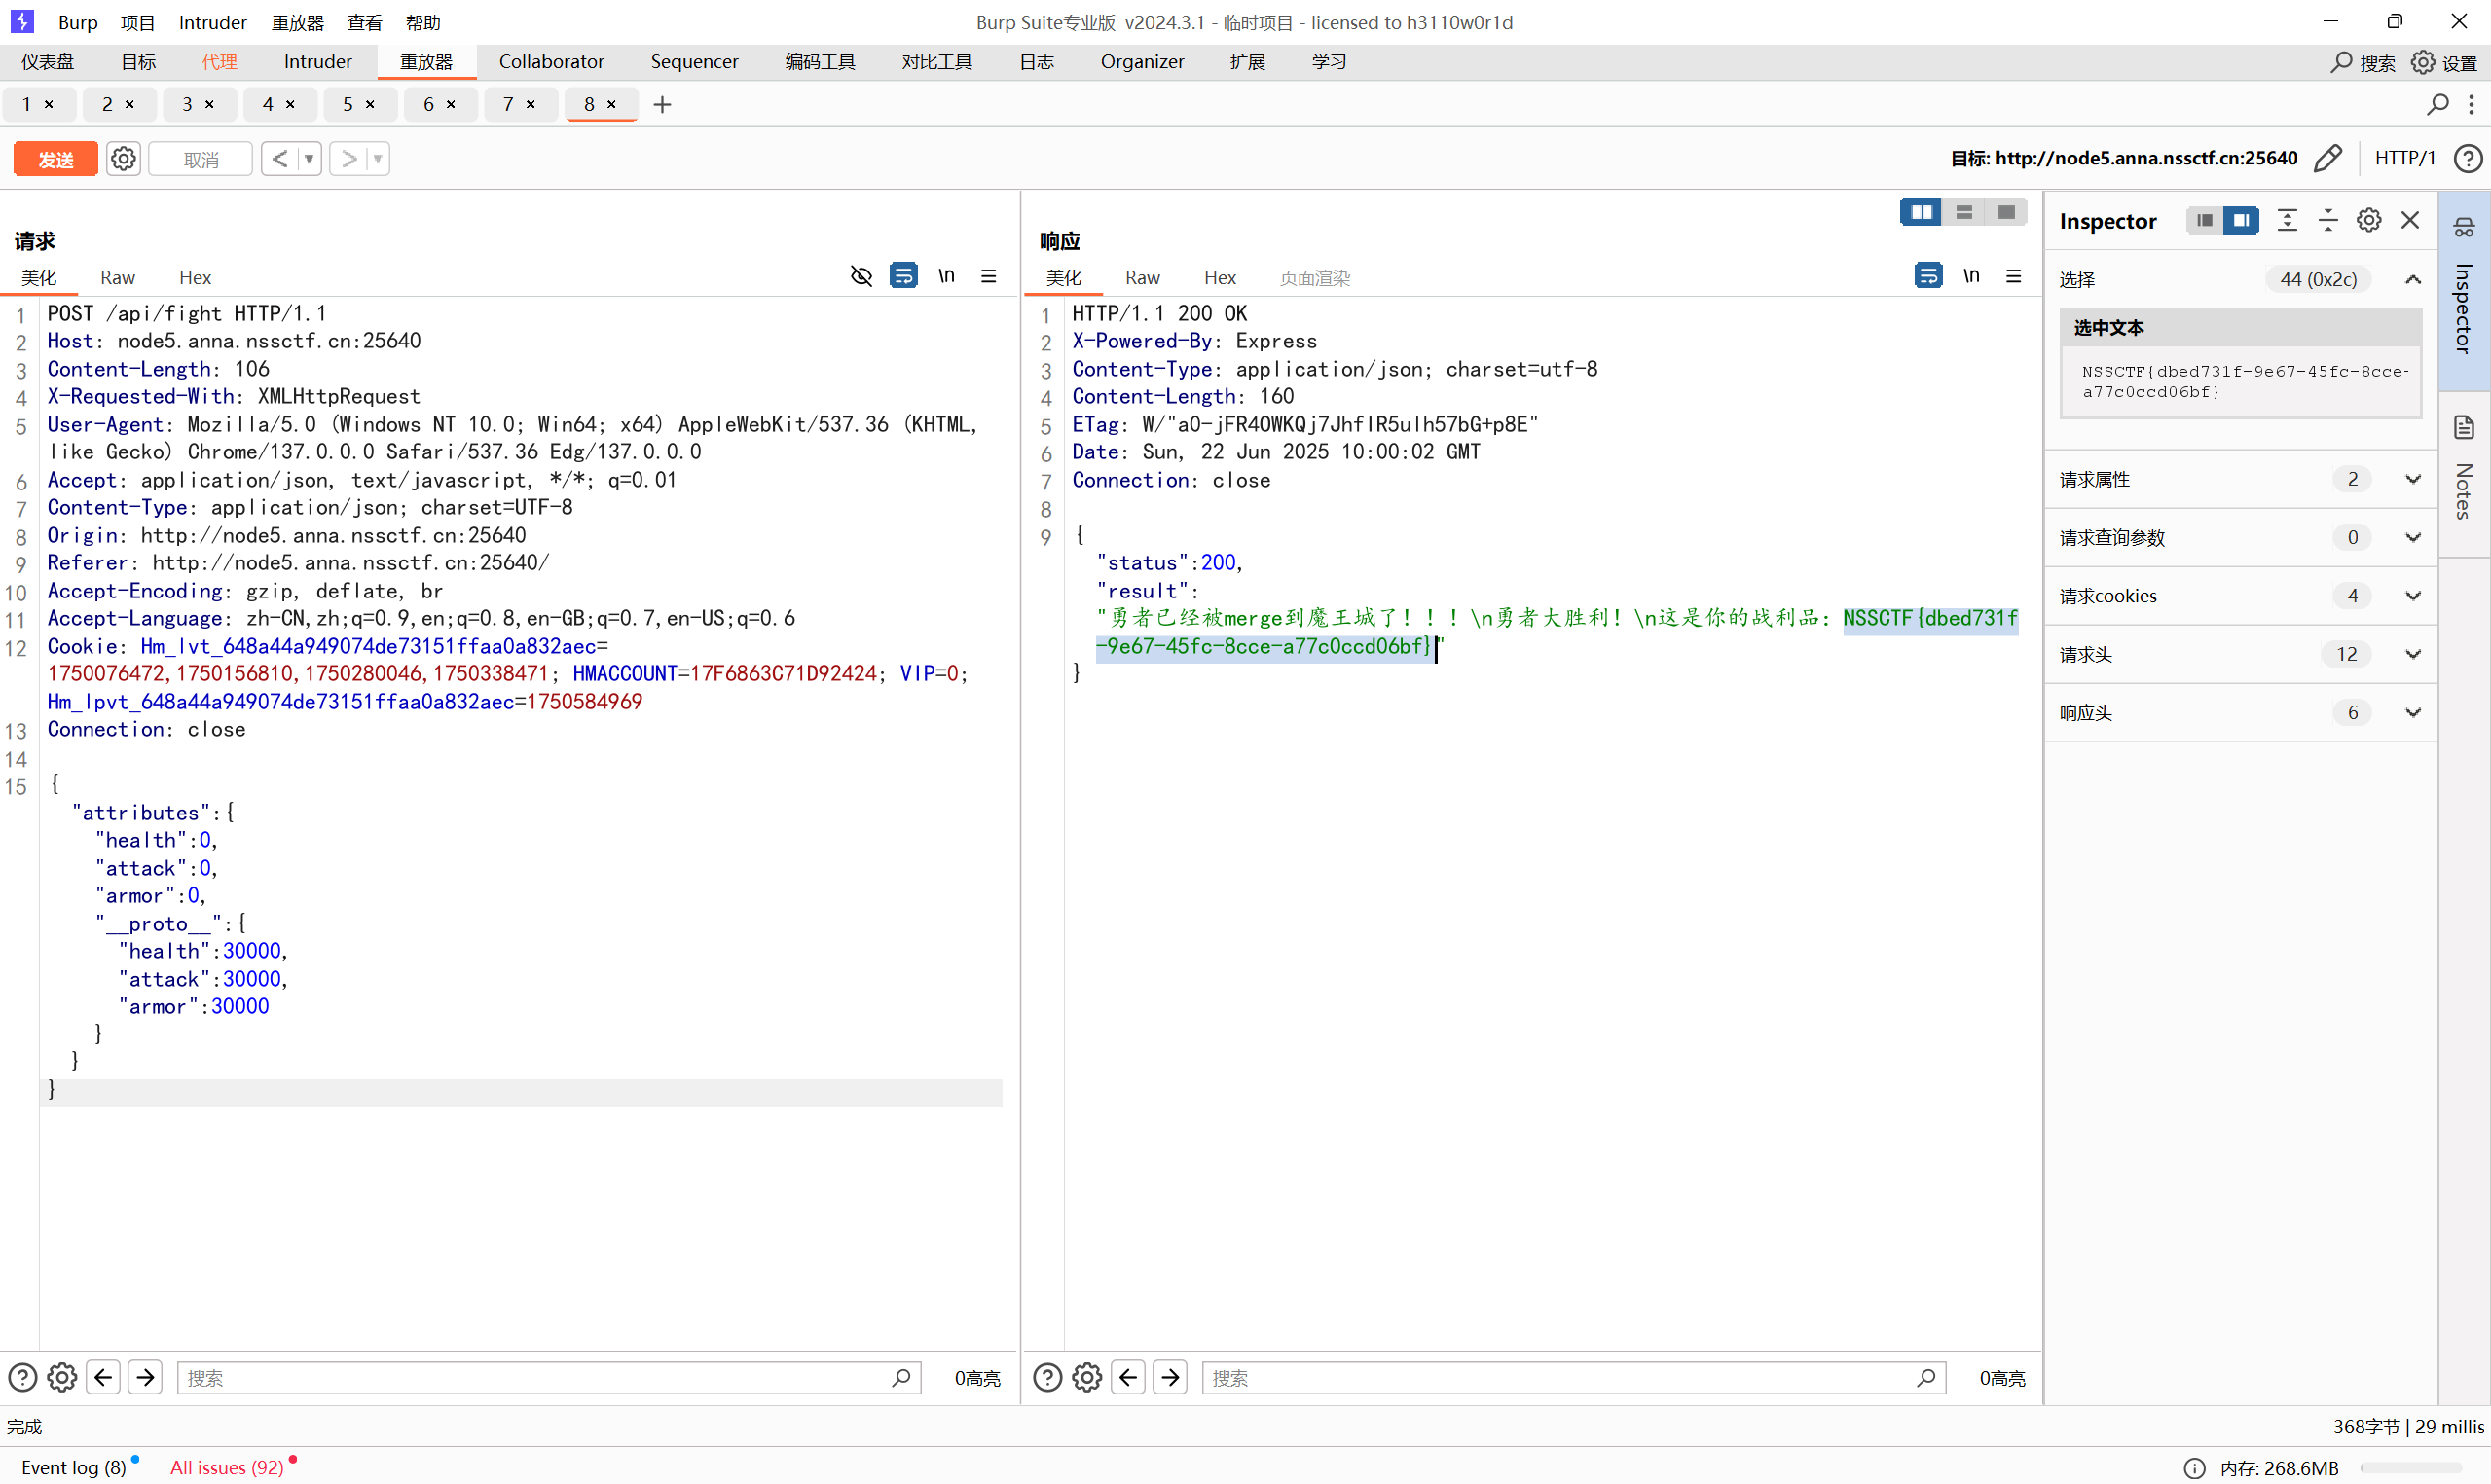This screenshot has height=1484, width=2491.
Task: Add a new Repeater tab with plus
Action: (x=662, y=104)
